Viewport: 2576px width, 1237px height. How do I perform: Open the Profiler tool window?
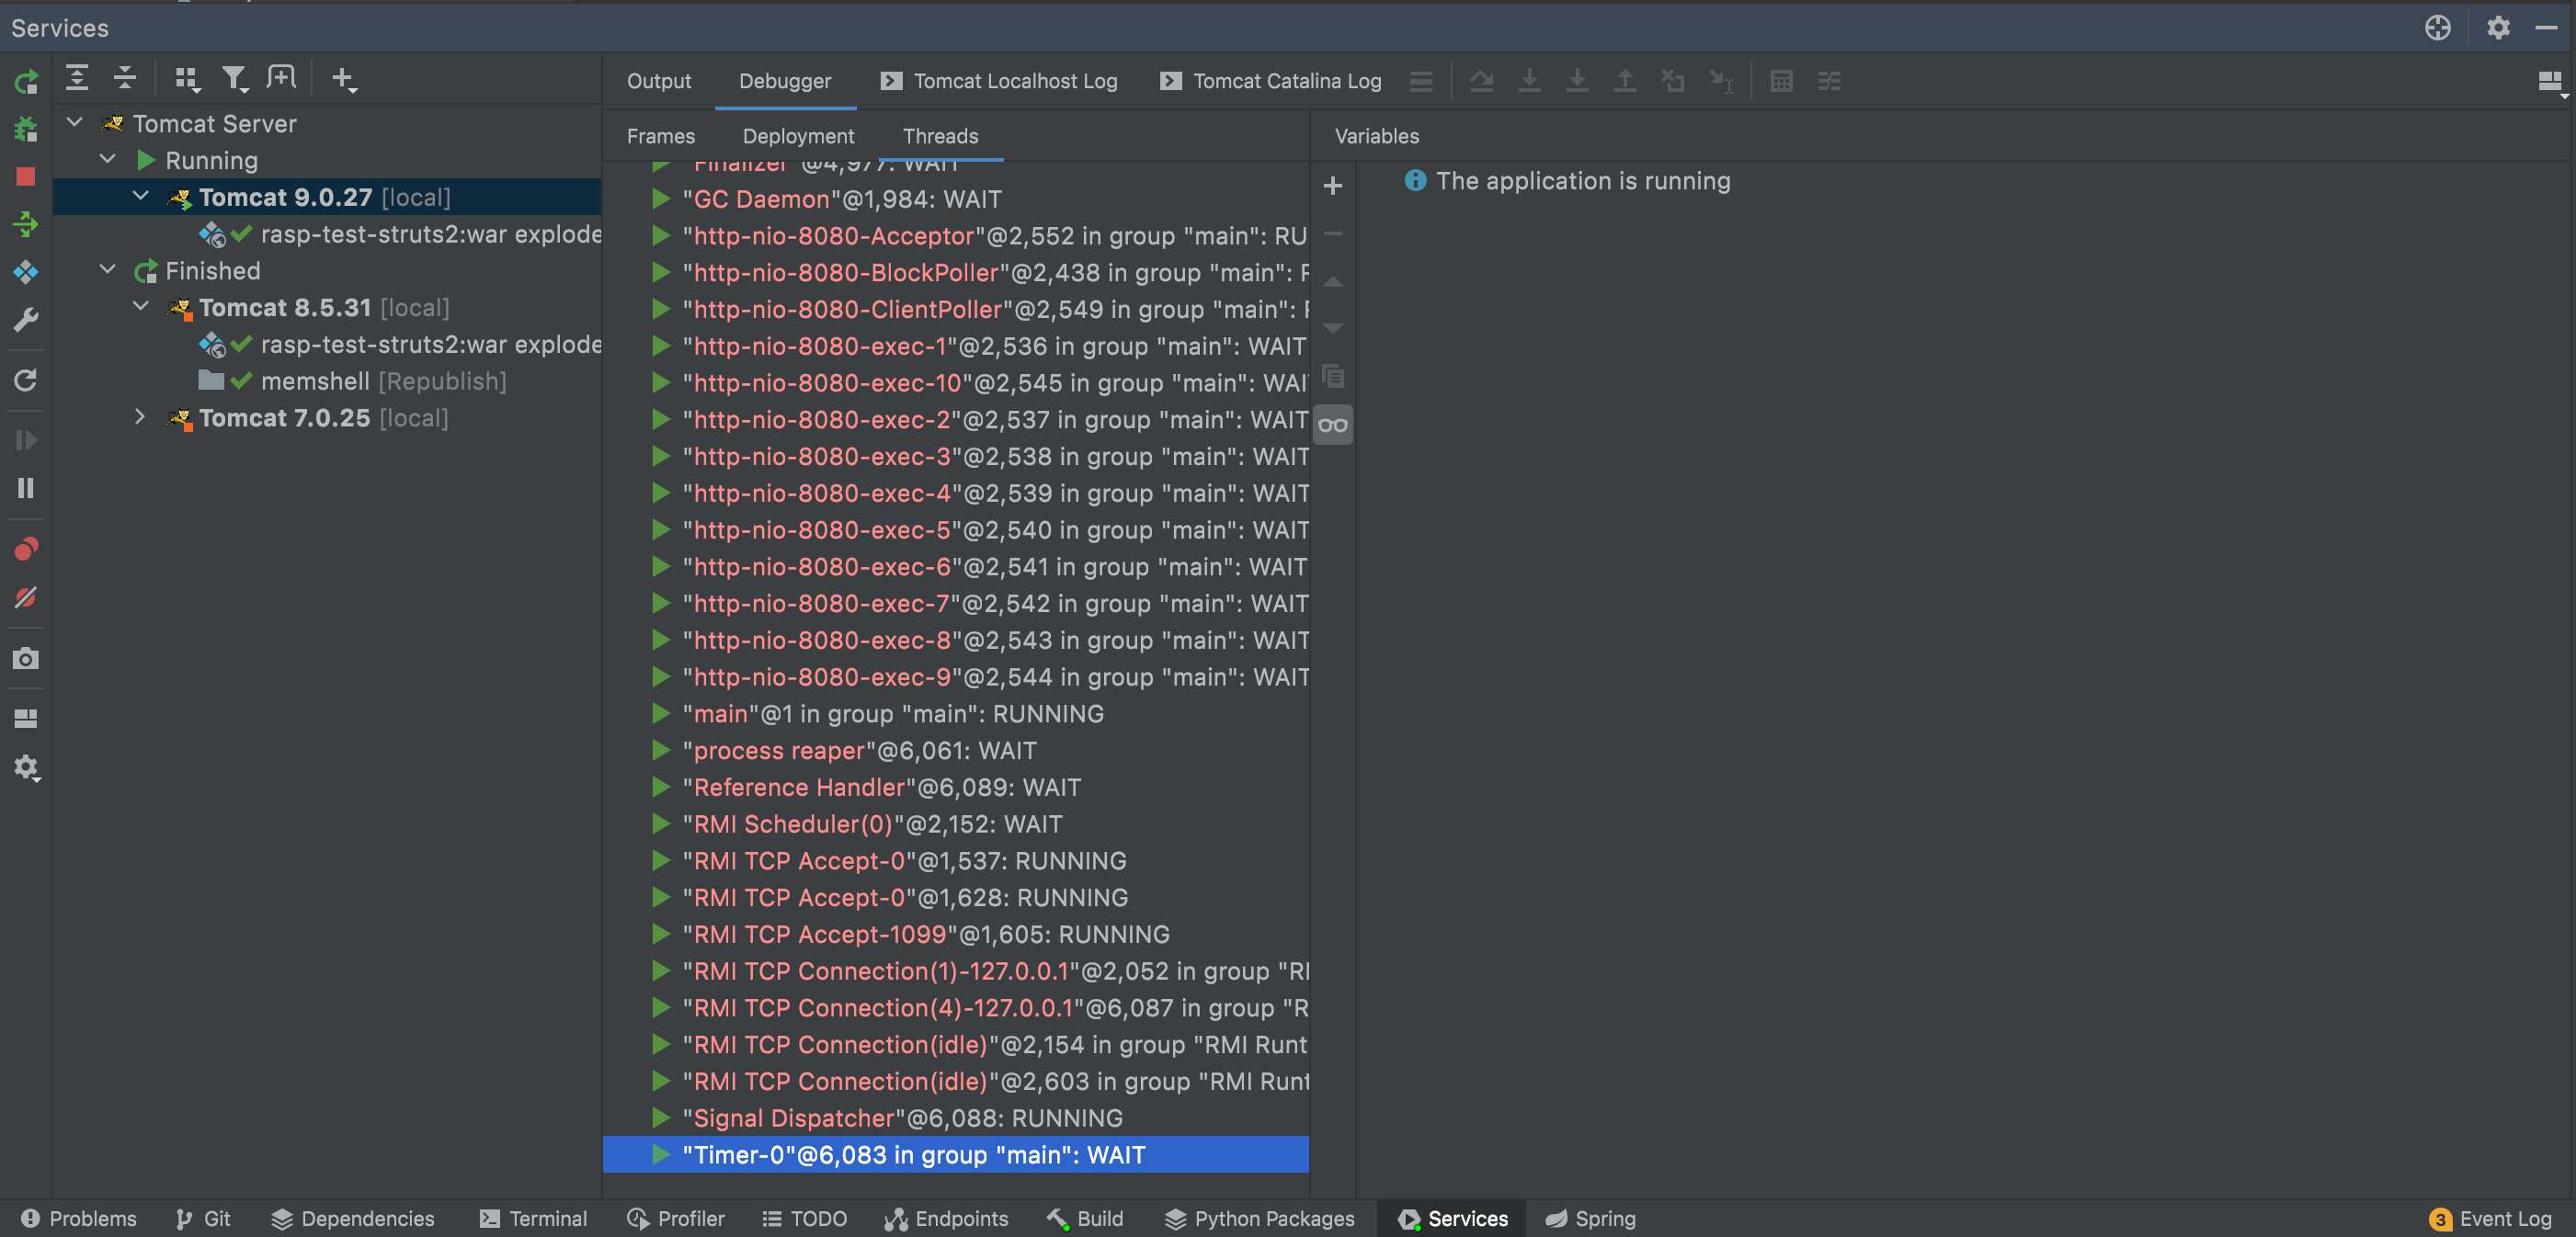676,1218
